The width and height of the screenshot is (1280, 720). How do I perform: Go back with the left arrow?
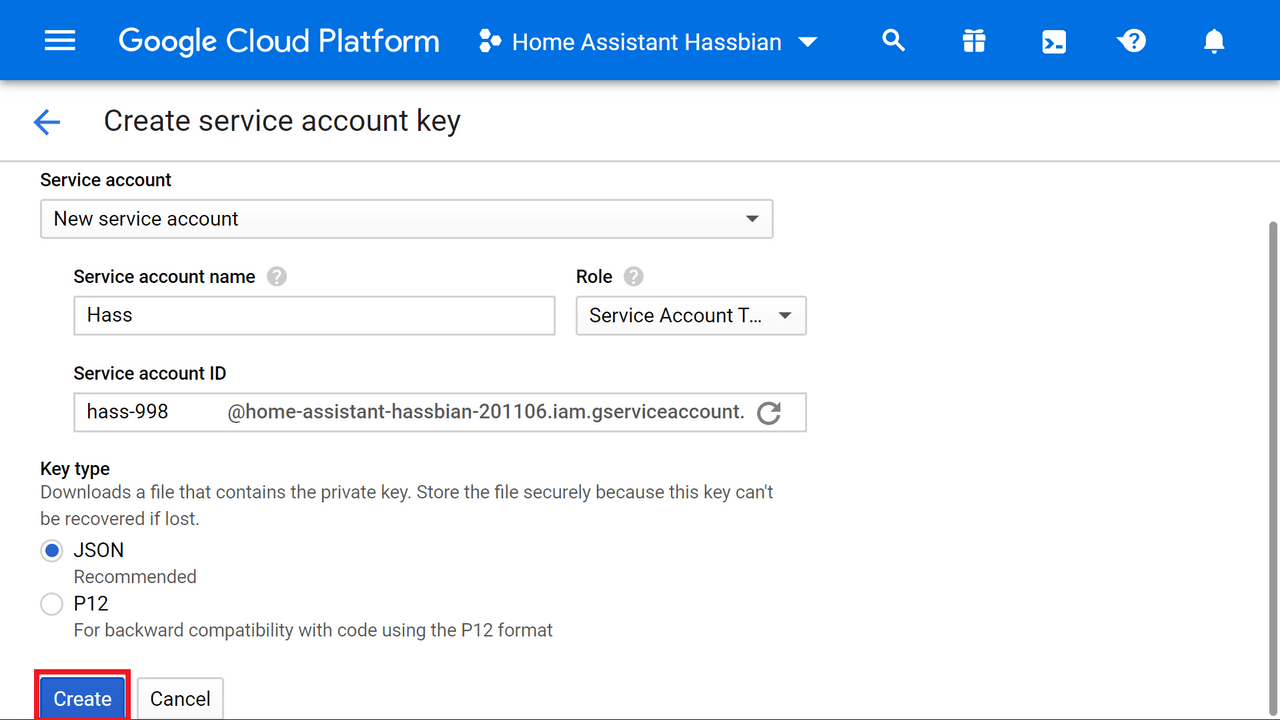coord(47,122)
